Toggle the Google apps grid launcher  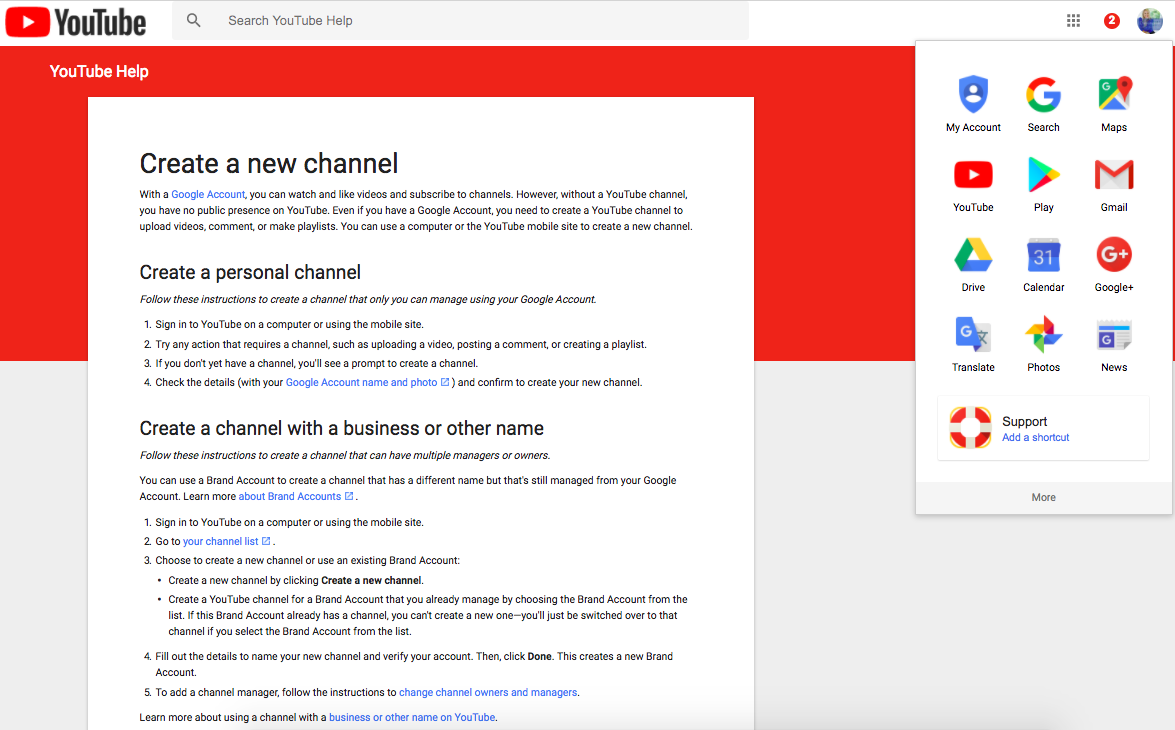click(1073, 21)
